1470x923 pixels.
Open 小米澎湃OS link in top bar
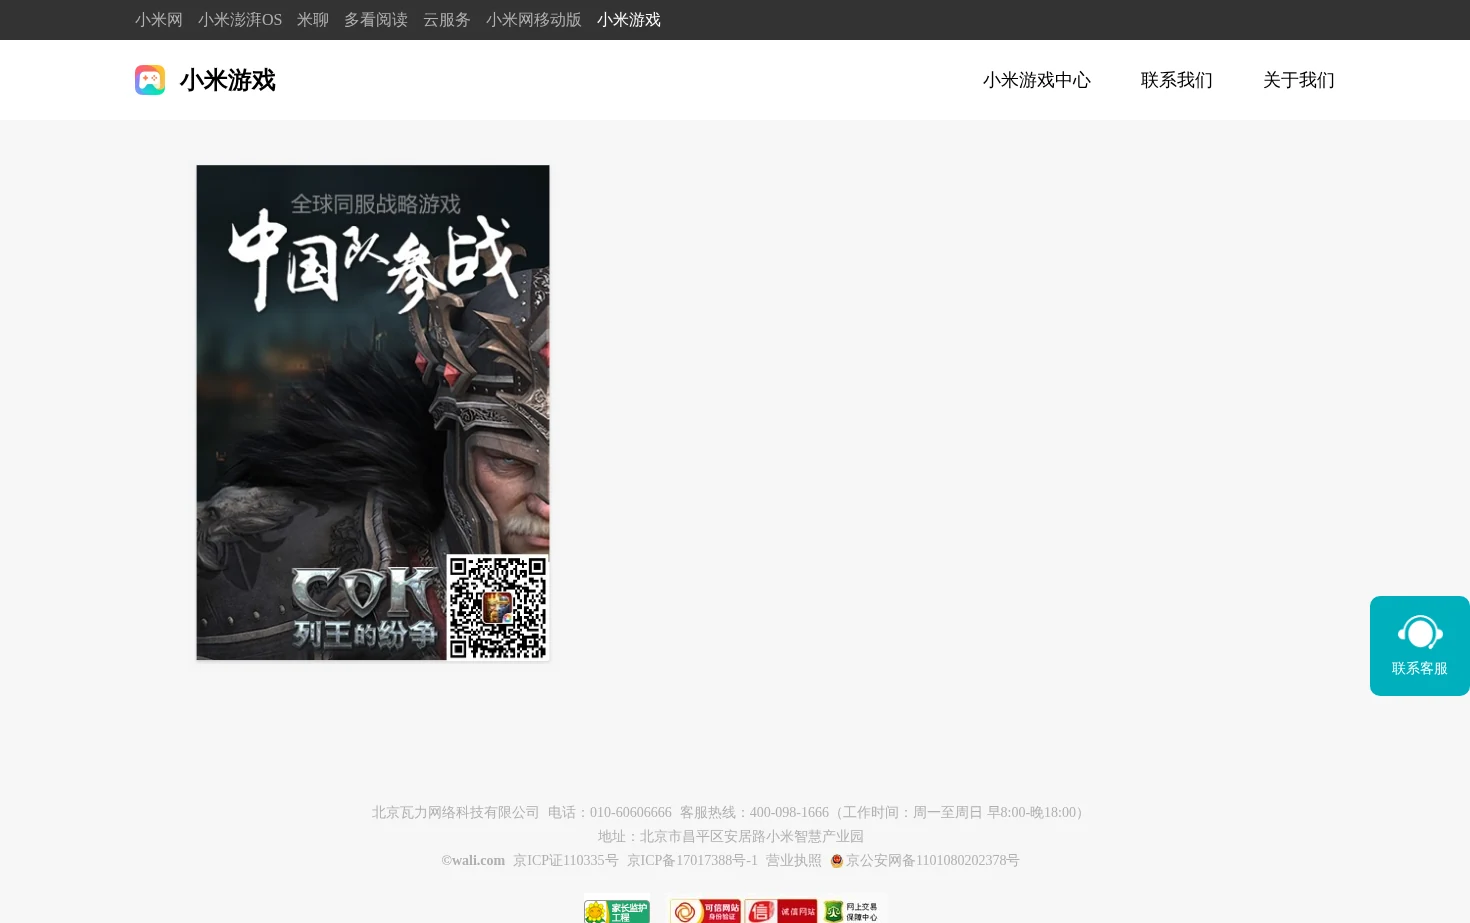[x=240, y=20]
